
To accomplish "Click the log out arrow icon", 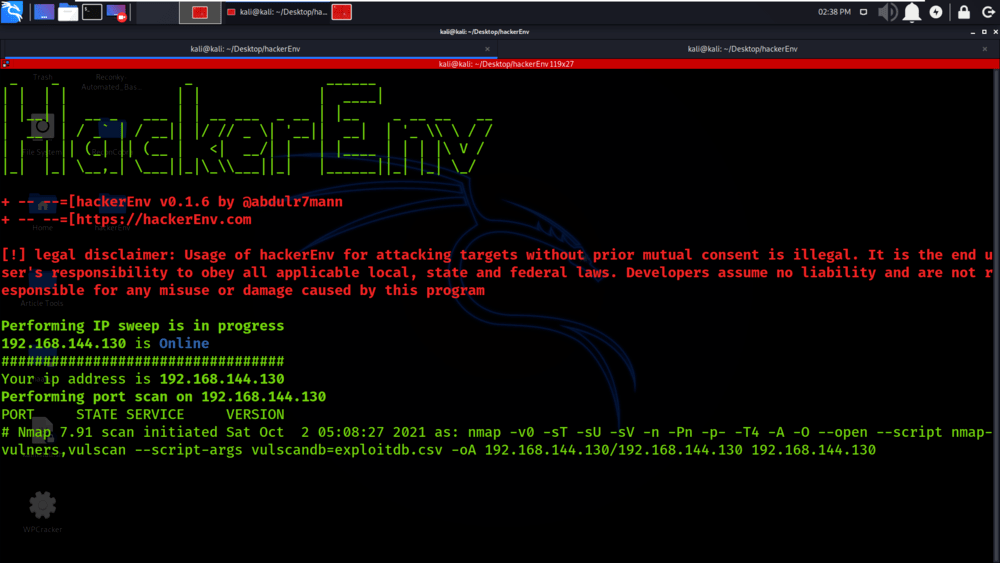I will coord(988,12).
